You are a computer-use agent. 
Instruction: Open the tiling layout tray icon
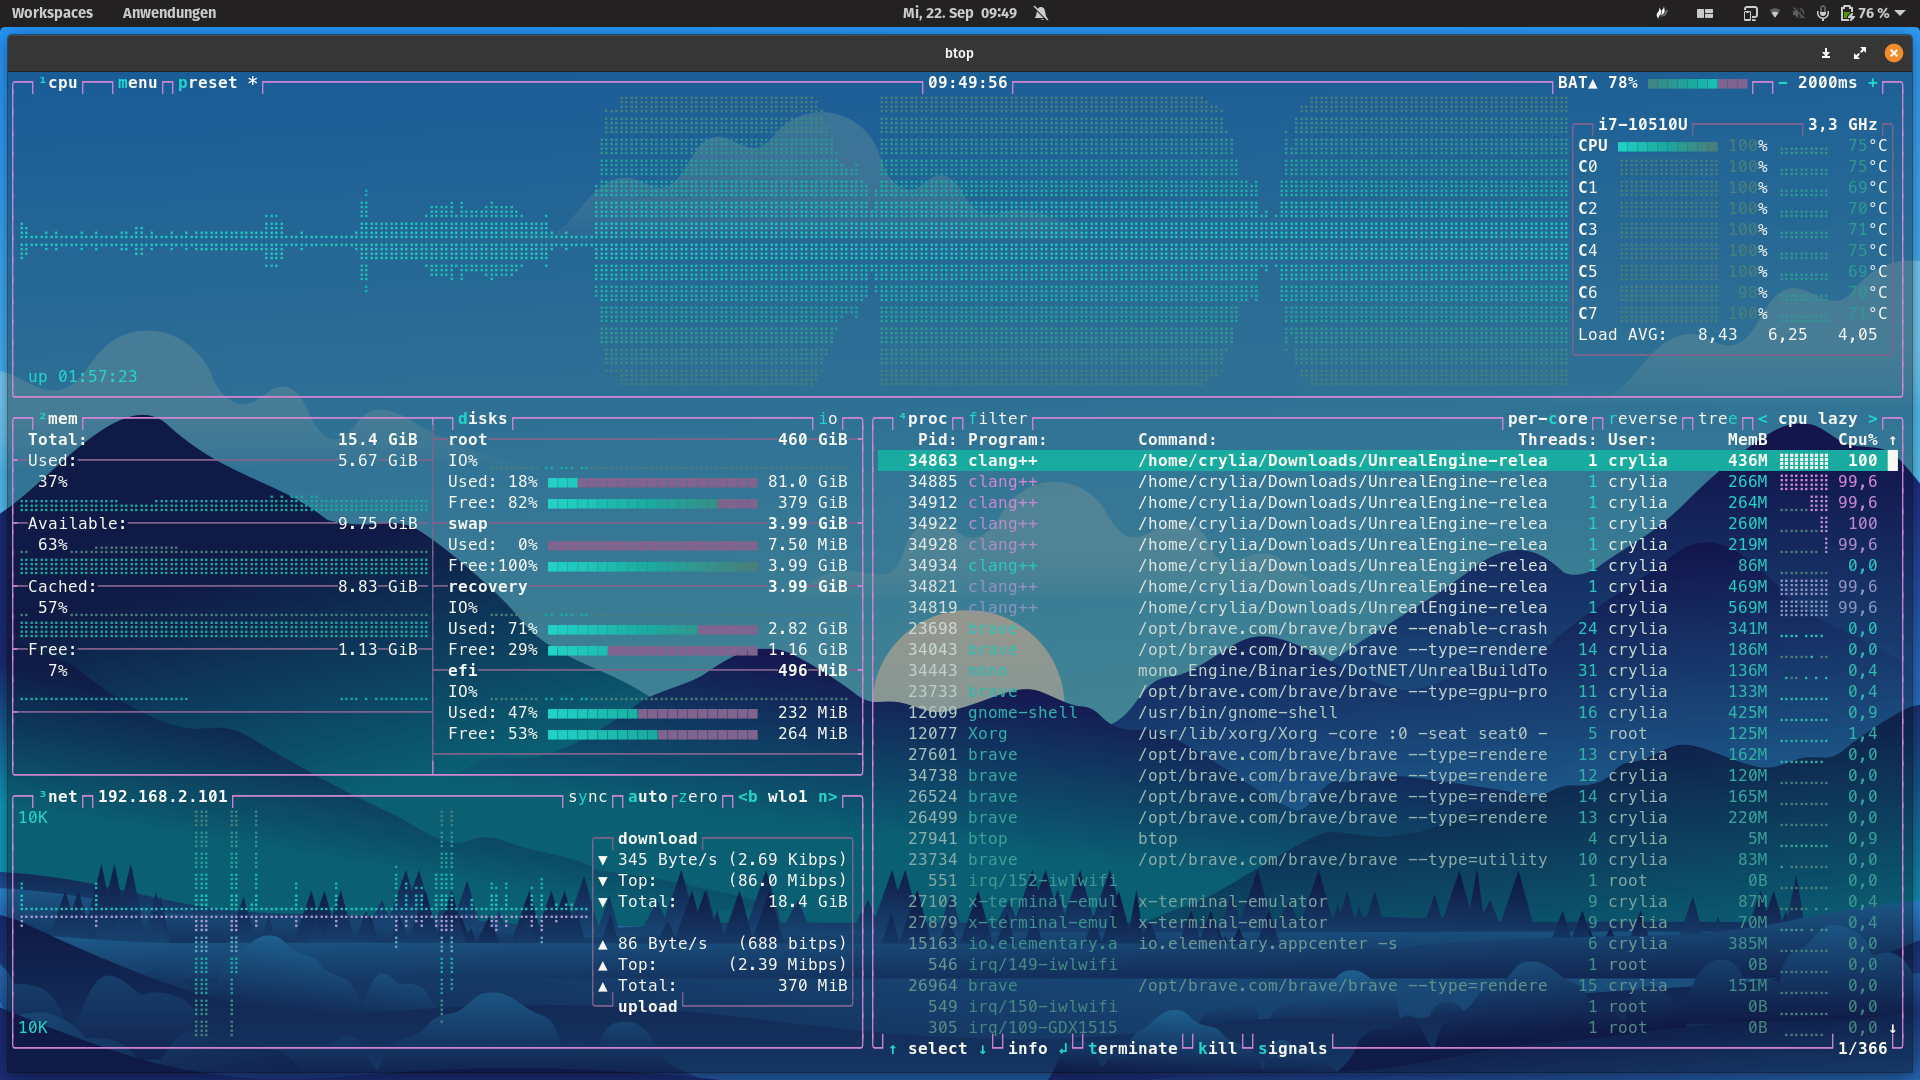coord(1705,13)
